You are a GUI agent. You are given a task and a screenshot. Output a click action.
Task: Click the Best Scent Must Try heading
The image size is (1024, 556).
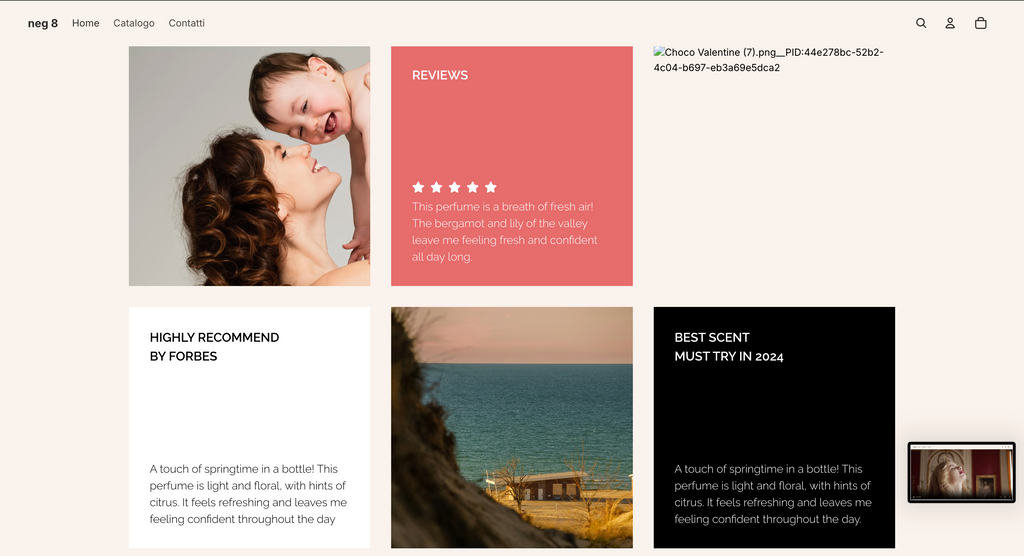point(728,346)
